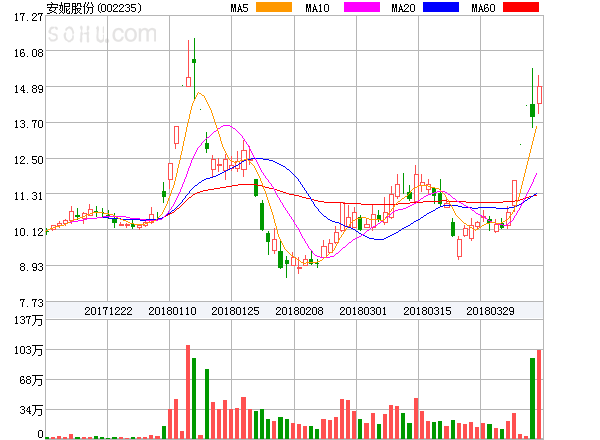Click the final red candlestick at chart's right edge
The height and width of the screenshot is (440, 600).
pos(539,95)
